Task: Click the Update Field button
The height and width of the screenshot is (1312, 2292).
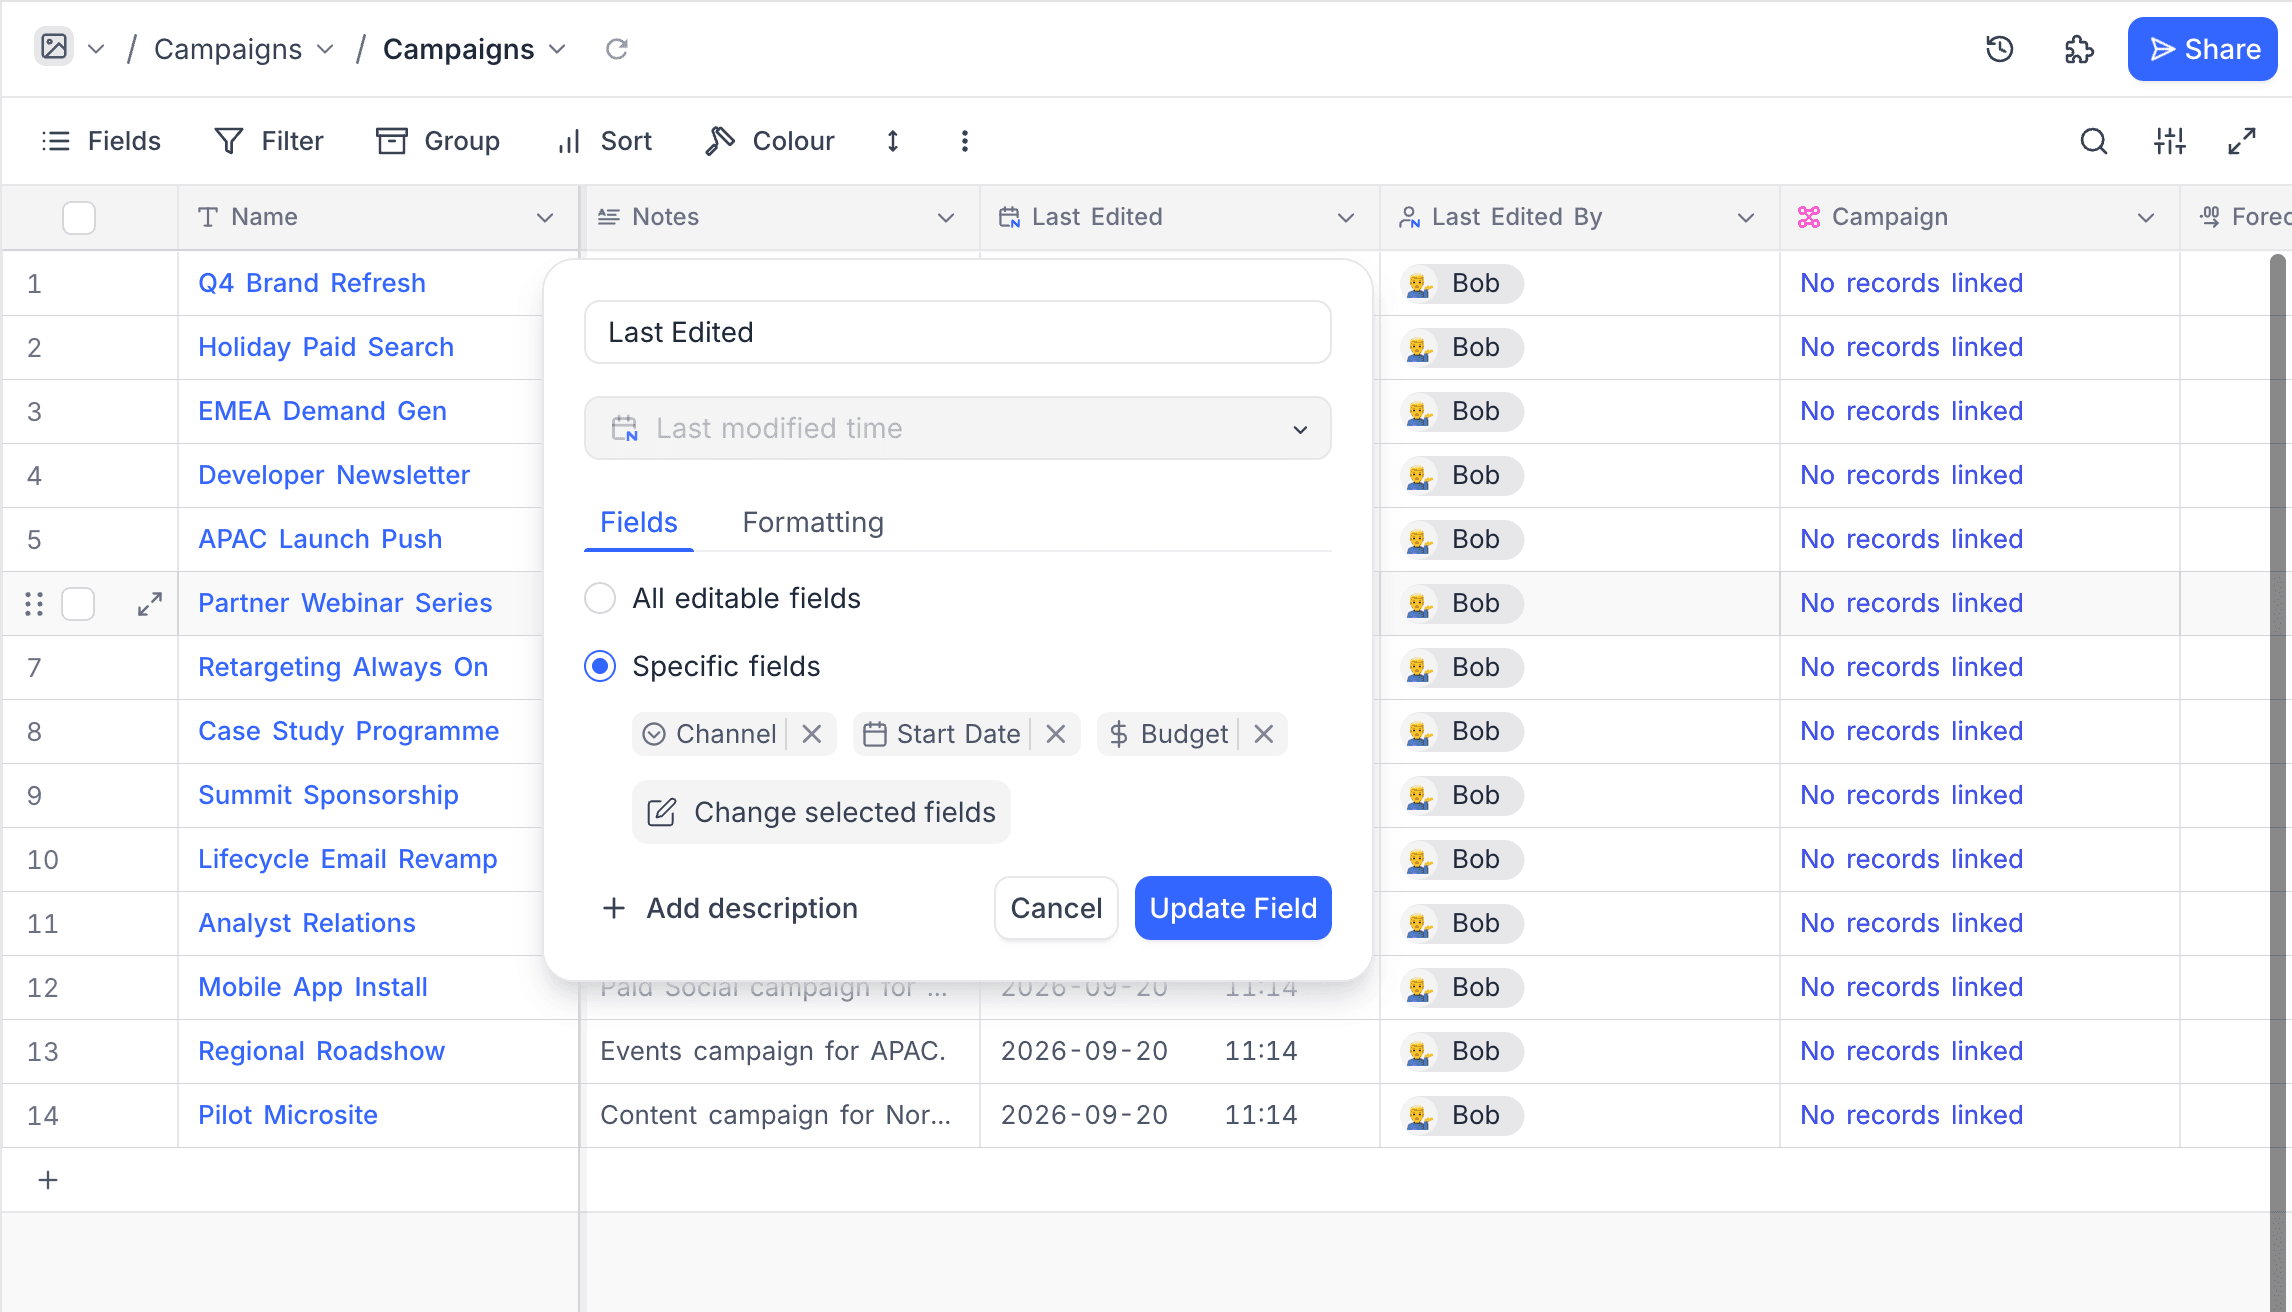Action: coord(1233,908)
